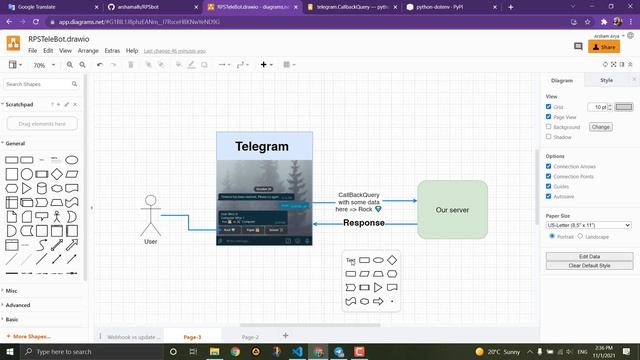This screenshot has height=360, width=640.
Task: Click the fill color bucket icon
Action: pos(178,64)
